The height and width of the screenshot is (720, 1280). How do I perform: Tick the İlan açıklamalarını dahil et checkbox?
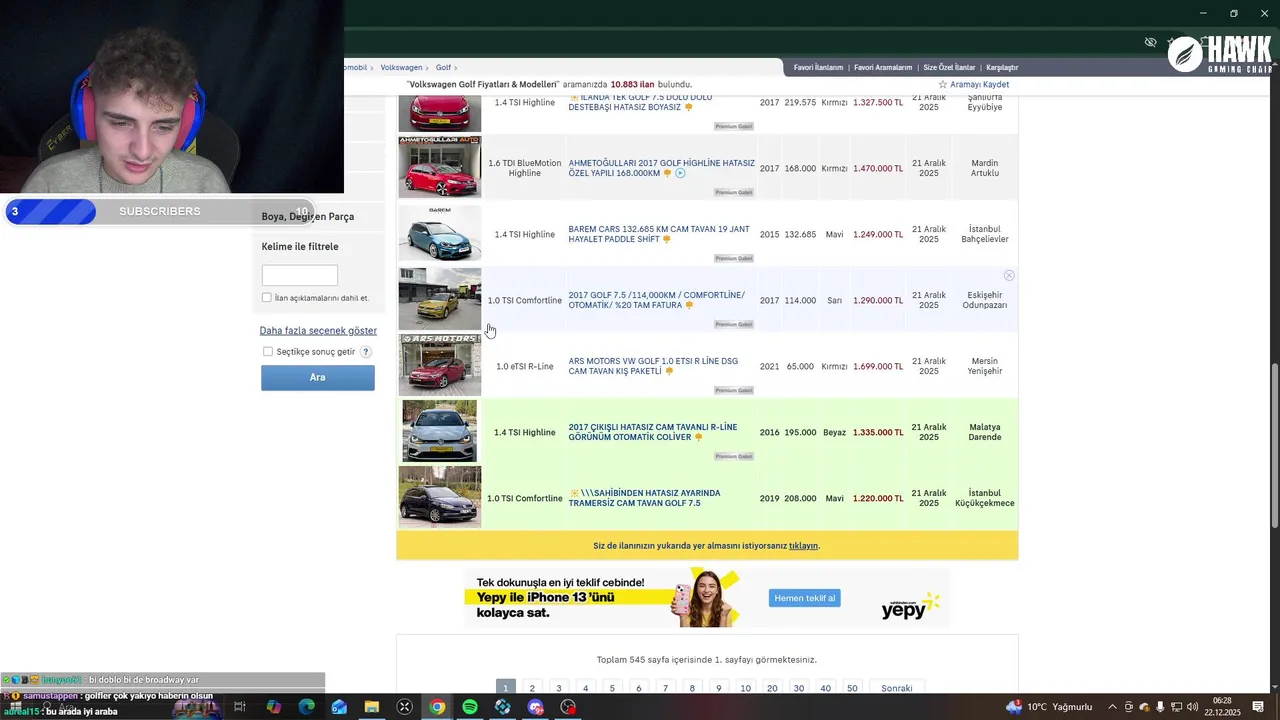click(x=267, y=298)
